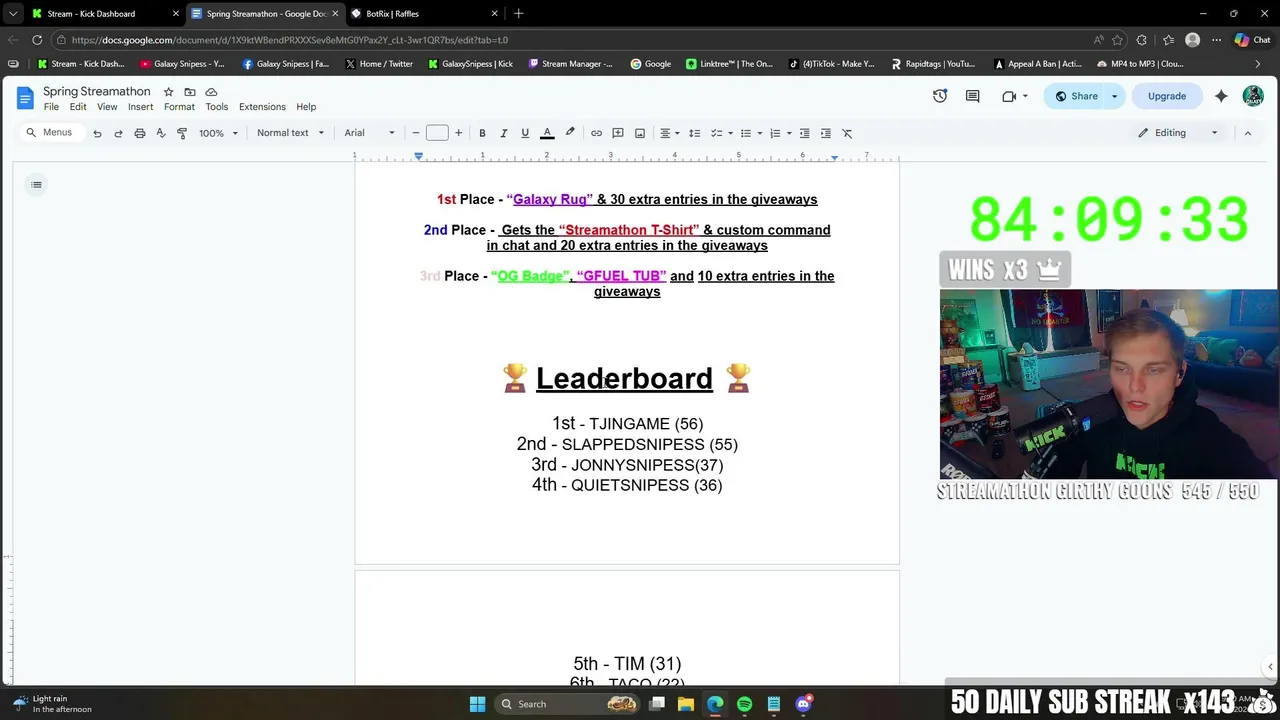This screenshot has width=1280, height=720.
Task: Open the Arial font dropdown
Action: pos(370,133)
